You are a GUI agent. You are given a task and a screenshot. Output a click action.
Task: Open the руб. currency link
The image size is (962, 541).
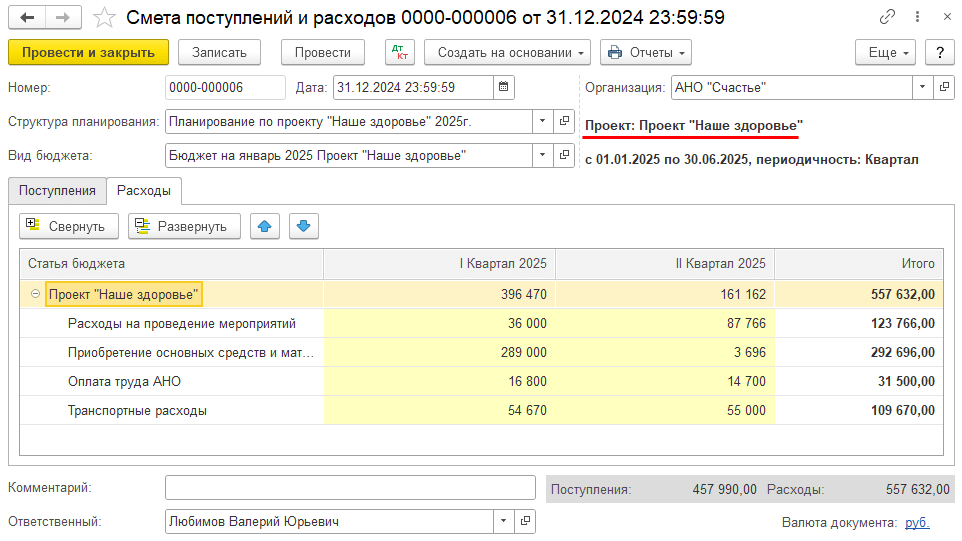[x=917, y=523]
